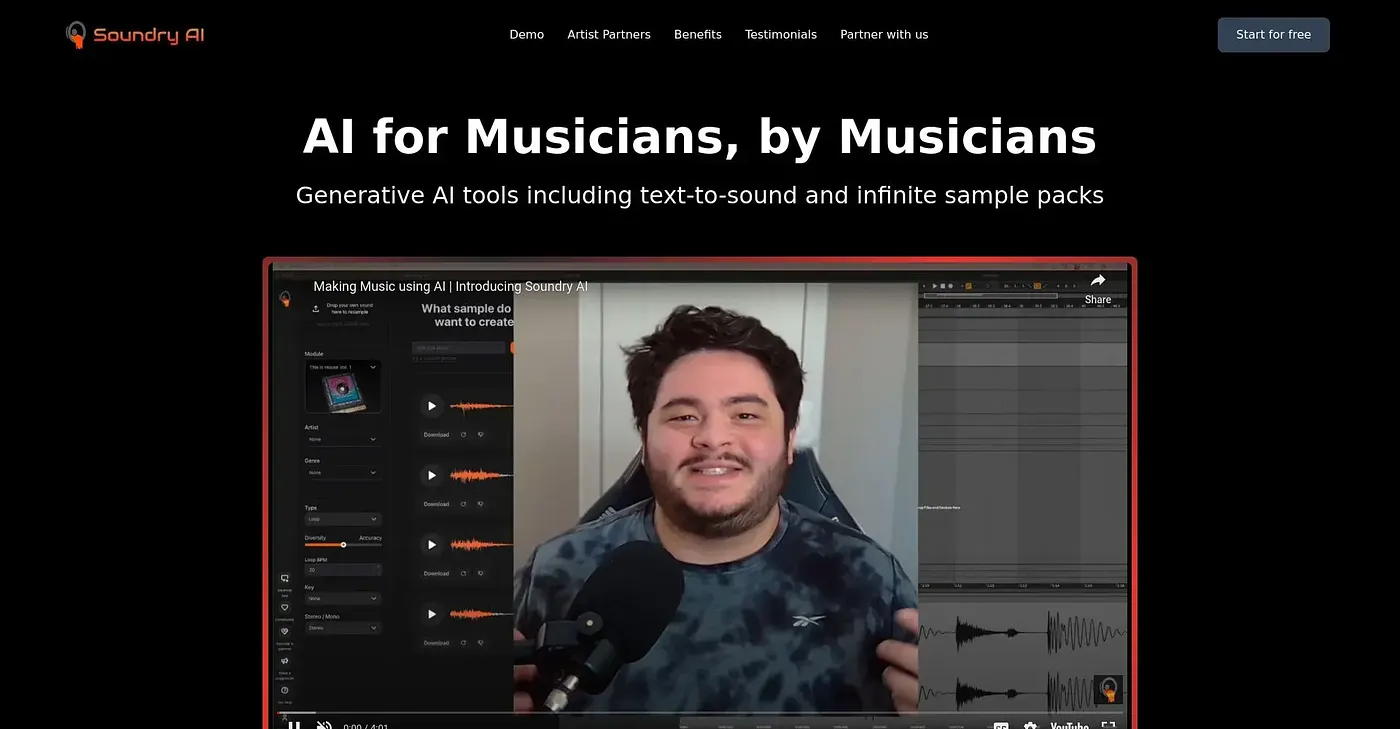Adjust the Diversity Accuracy slider handle

(x=343, y=545)
